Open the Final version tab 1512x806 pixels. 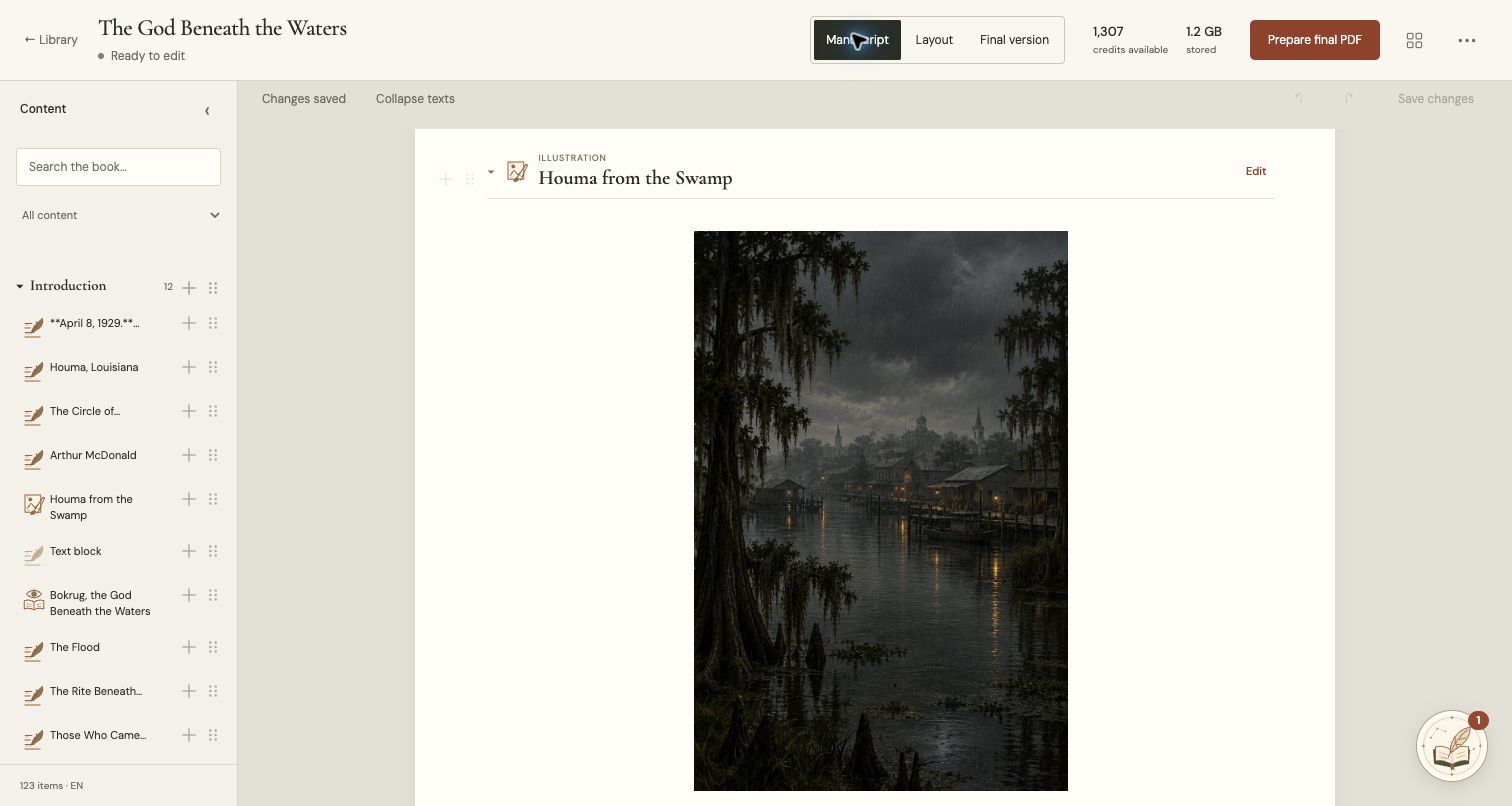pyautogui.click(x=1014, y=40)
